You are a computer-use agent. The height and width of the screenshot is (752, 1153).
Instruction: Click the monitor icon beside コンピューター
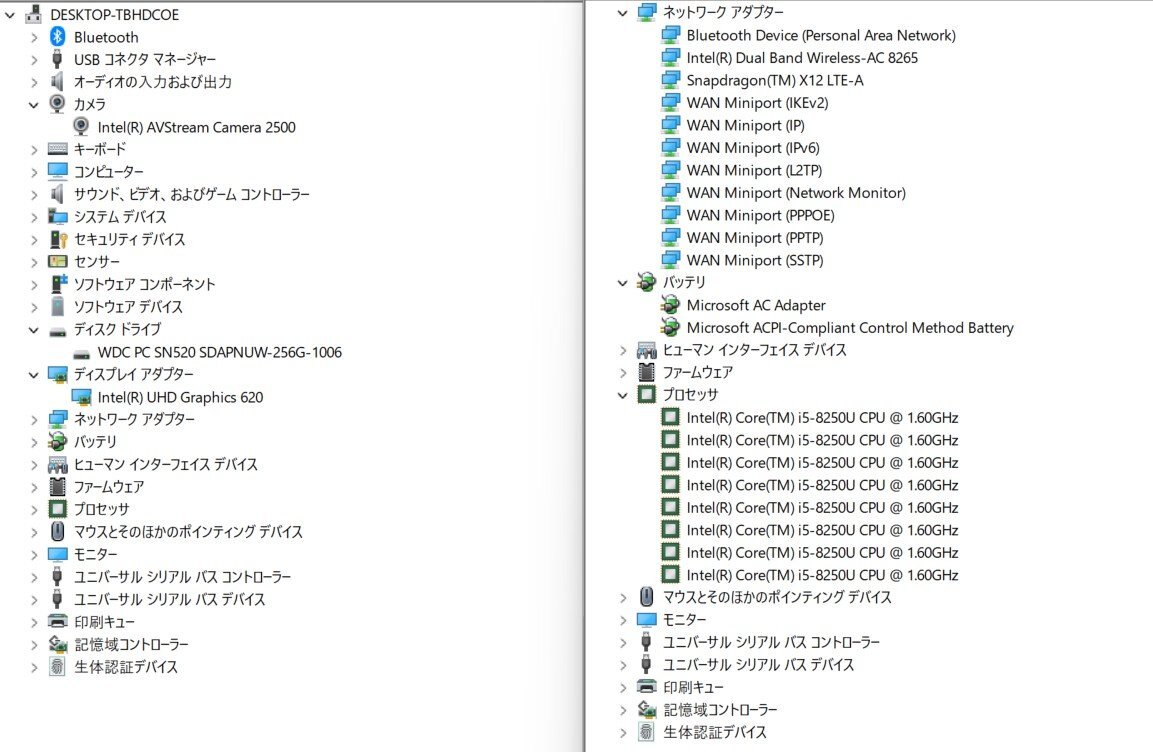click(57, 171)
